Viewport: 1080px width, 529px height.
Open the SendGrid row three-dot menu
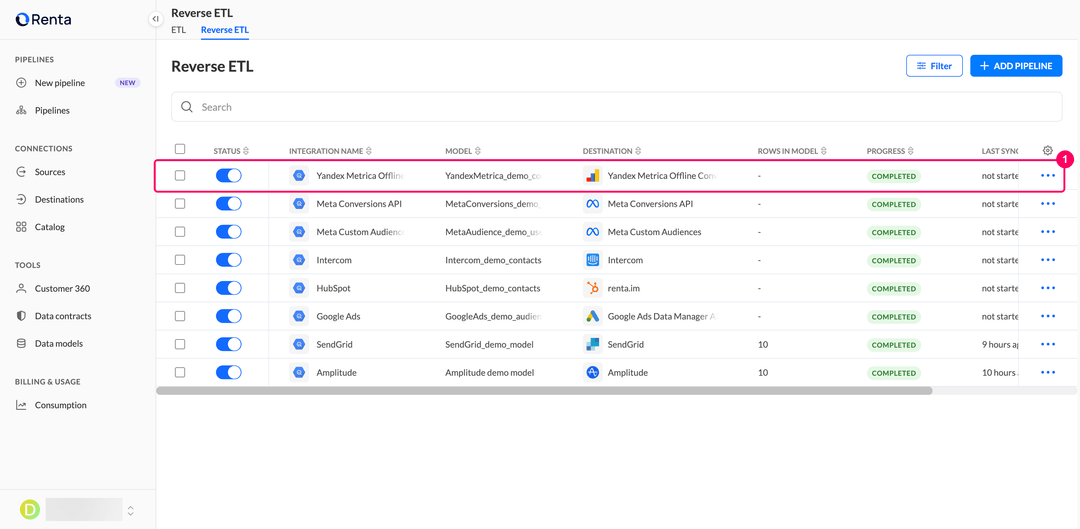[x=1048, y=344]
